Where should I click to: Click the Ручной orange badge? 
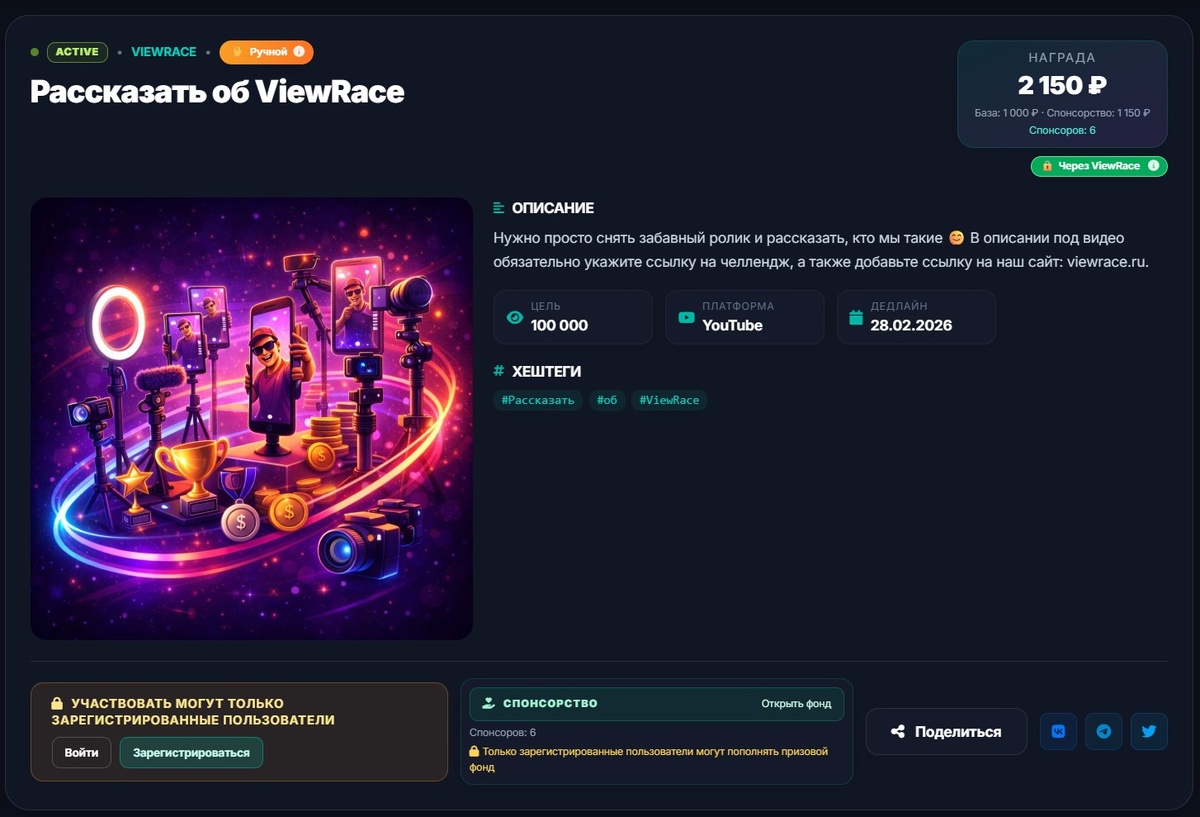point(266,52)
